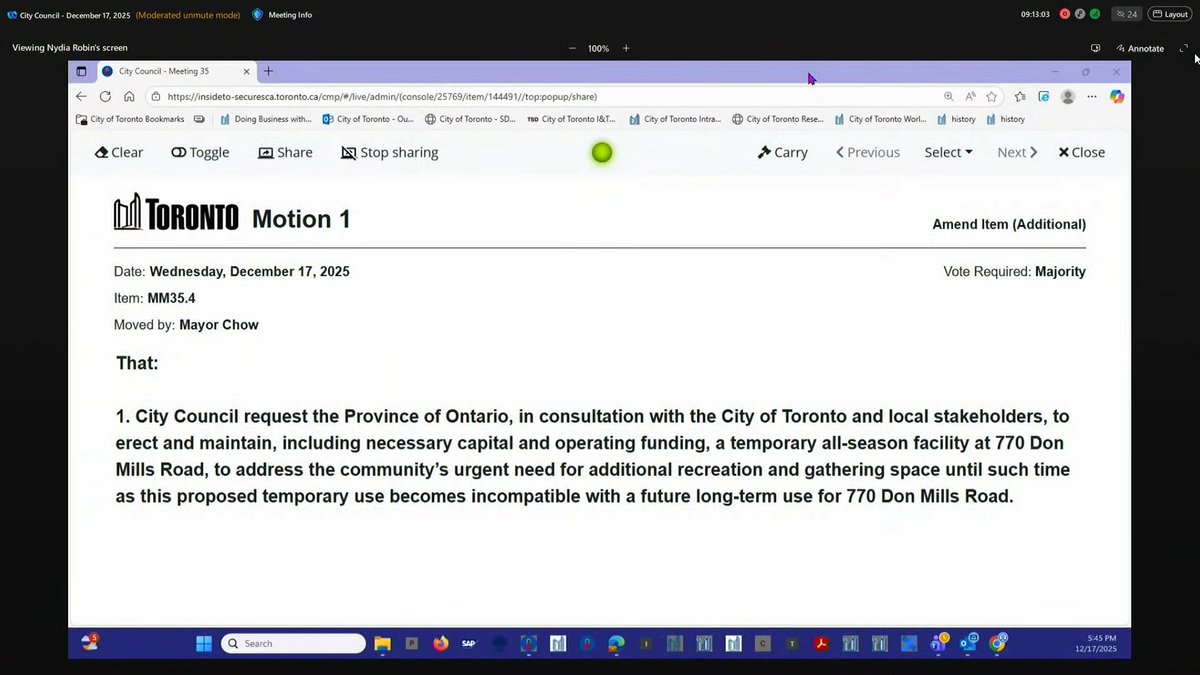This screenshot has height=675, width=1200.
Task: Click the browser Home icon
Action: (129, 96)
